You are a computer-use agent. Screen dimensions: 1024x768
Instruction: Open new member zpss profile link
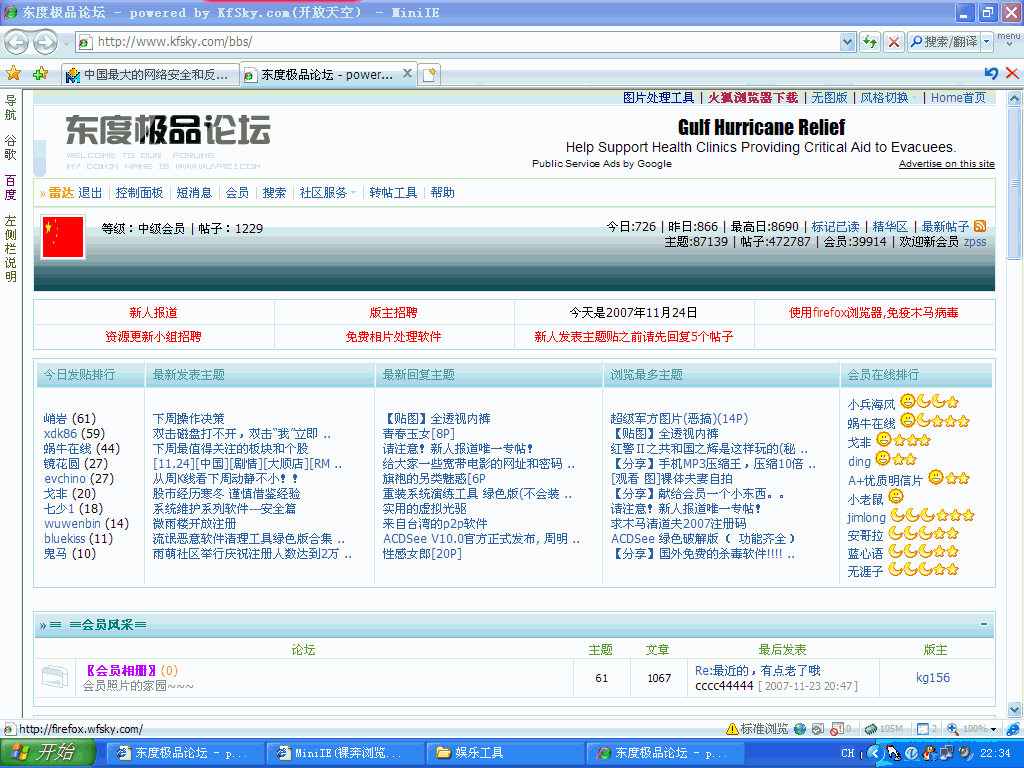coord(975,242)
